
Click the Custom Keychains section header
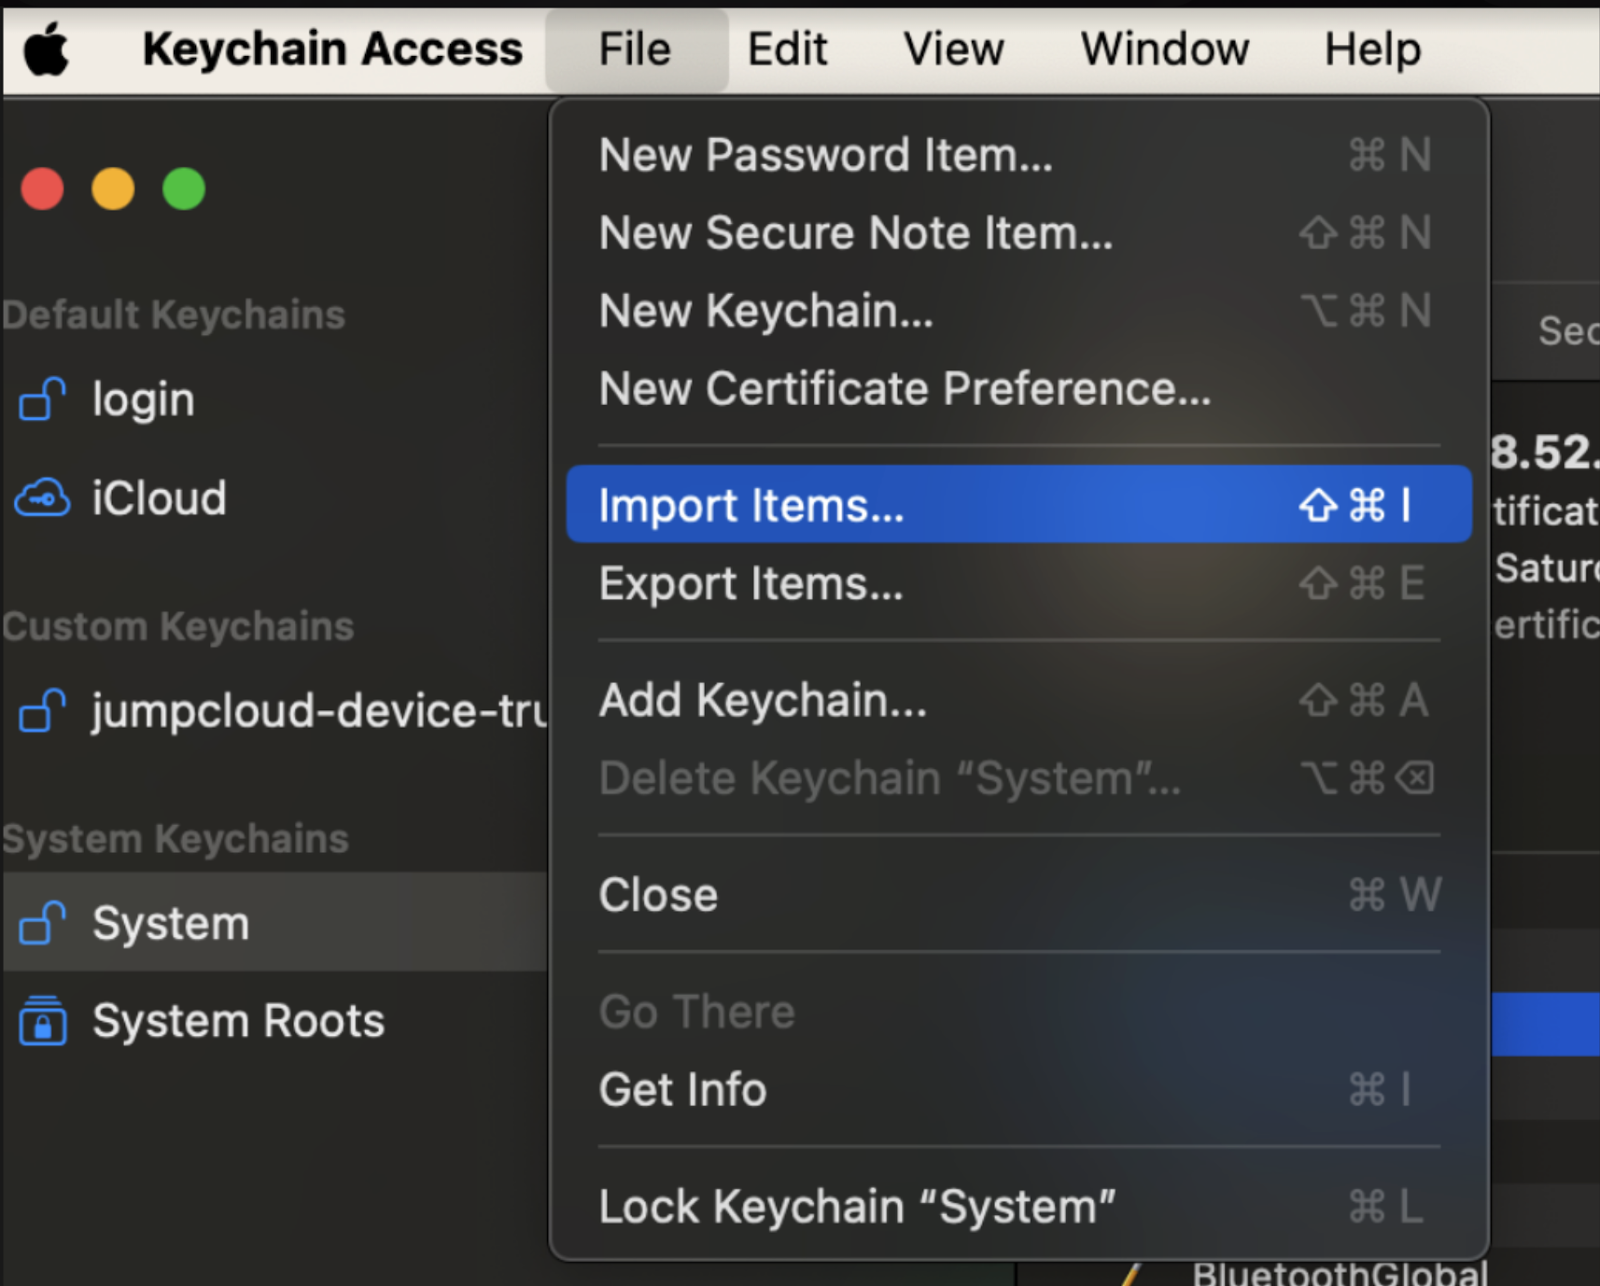(178, 627)
